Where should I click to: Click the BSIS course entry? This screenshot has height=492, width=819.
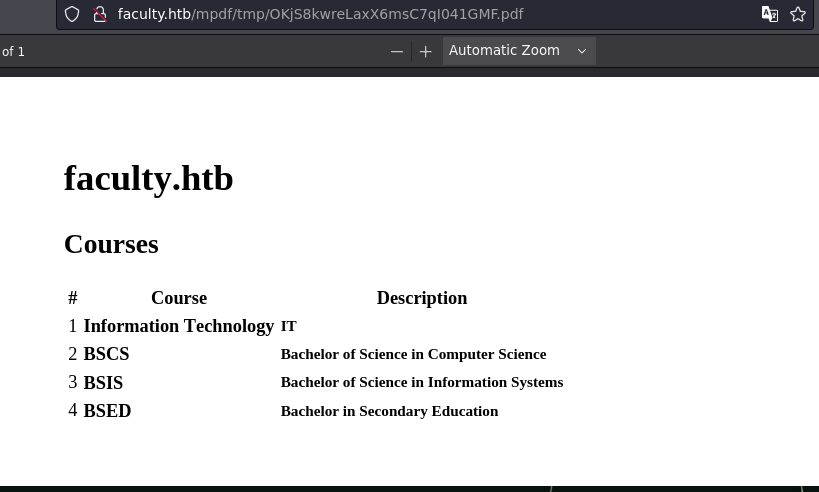point(103,383)
